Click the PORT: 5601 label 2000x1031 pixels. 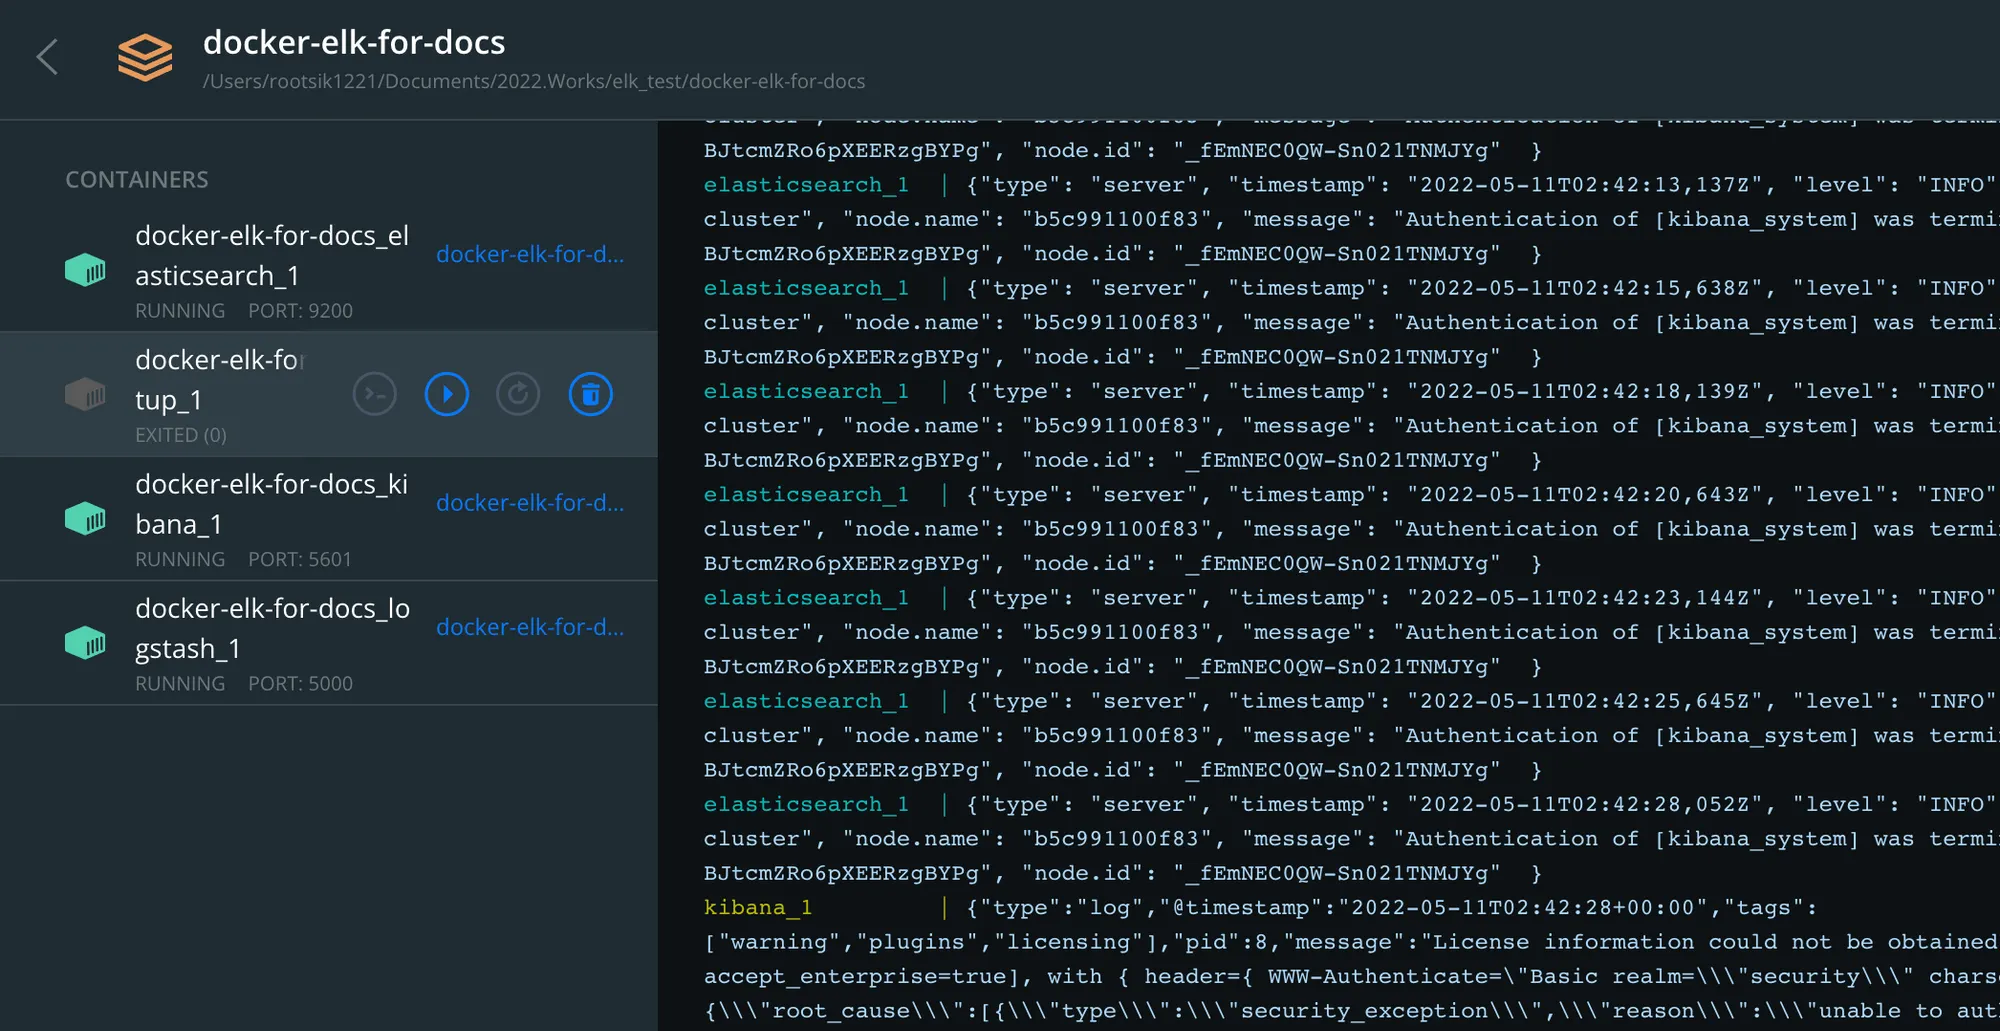pyautogui.click(x=300, y=559)
